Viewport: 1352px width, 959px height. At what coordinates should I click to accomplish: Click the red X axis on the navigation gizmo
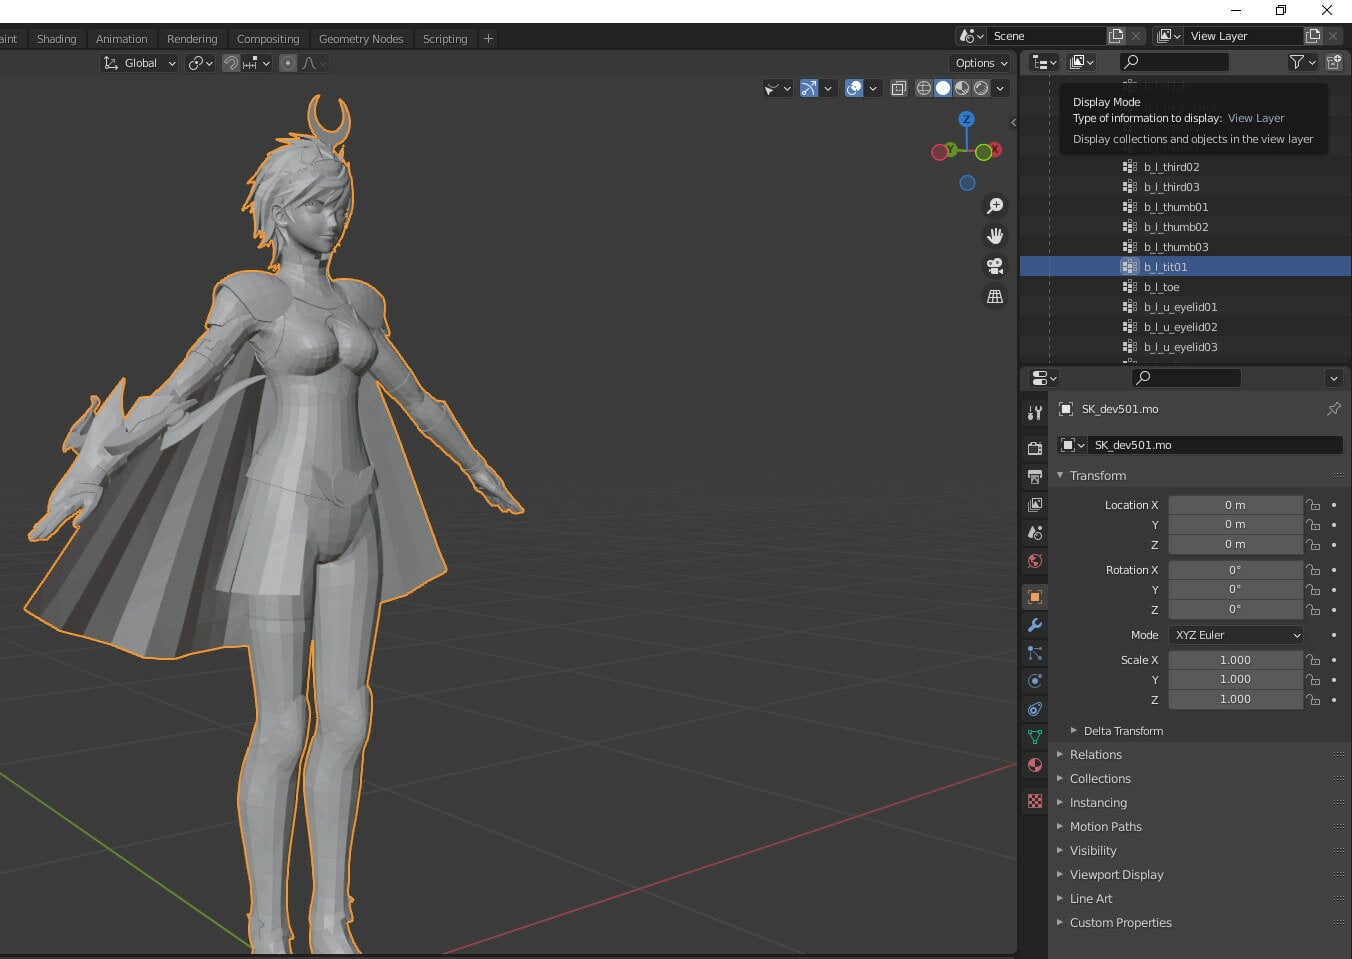coord(994,149)
